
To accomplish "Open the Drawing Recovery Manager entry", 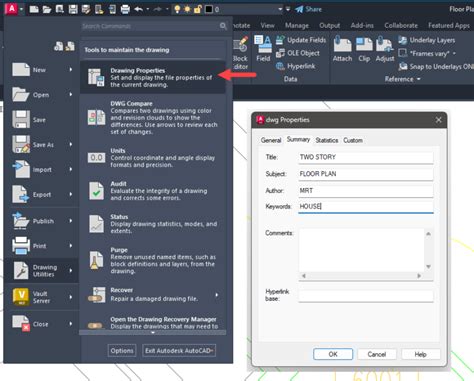I will (153, 323).
